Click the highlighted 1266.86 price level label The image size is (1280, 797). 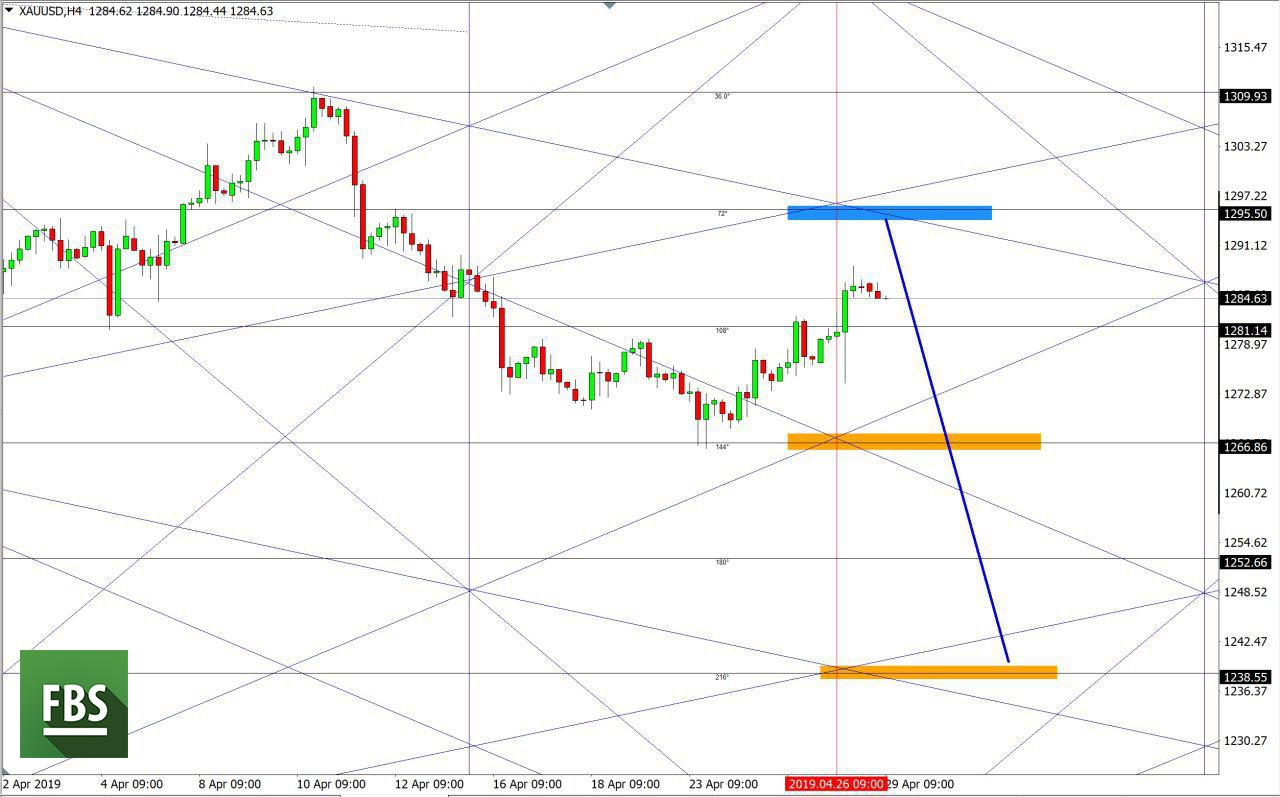tap(1246, 447)
